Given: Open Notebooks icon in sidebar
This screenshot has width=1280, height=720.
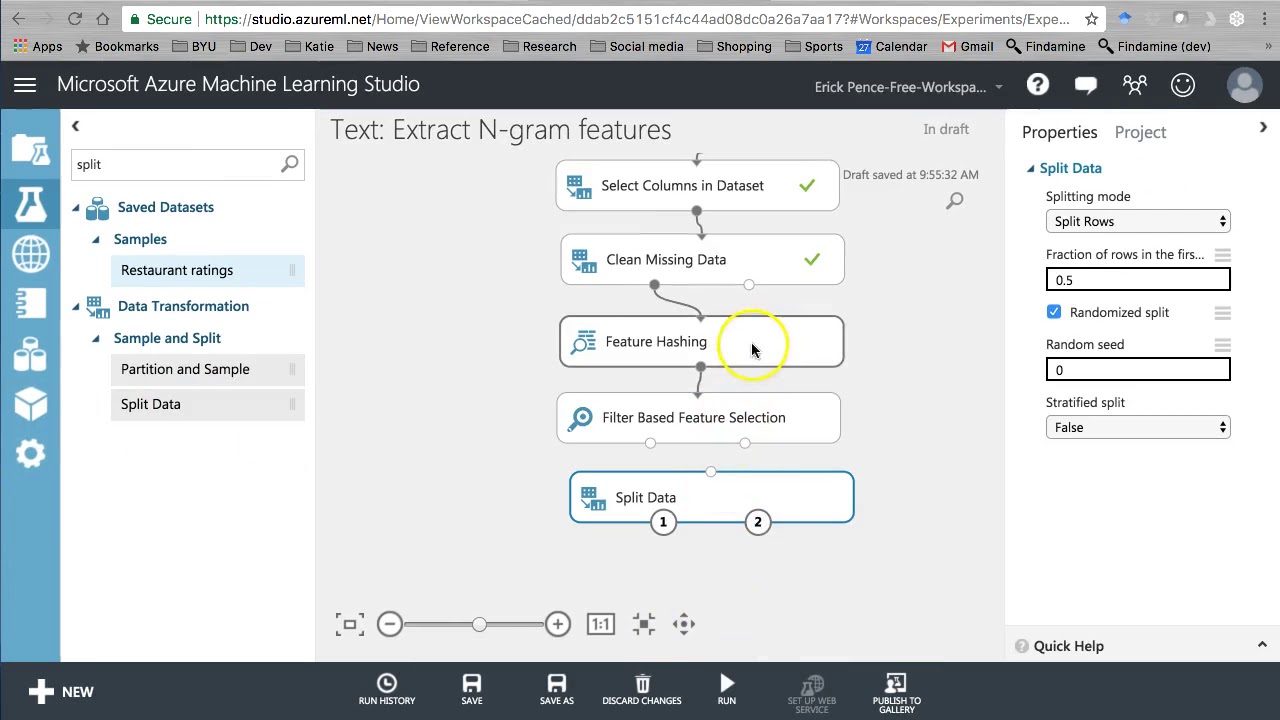Looking at the screenshot, I should click(30, 304).
